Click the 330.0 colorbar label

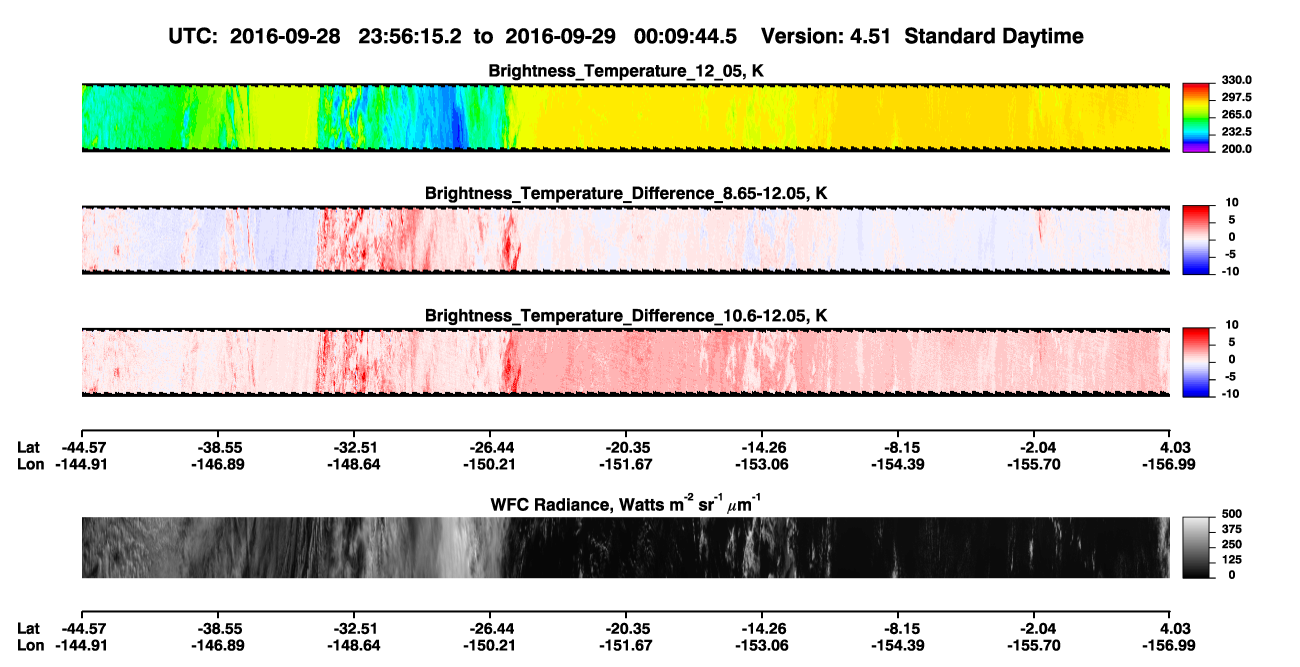coord(1237,80)
